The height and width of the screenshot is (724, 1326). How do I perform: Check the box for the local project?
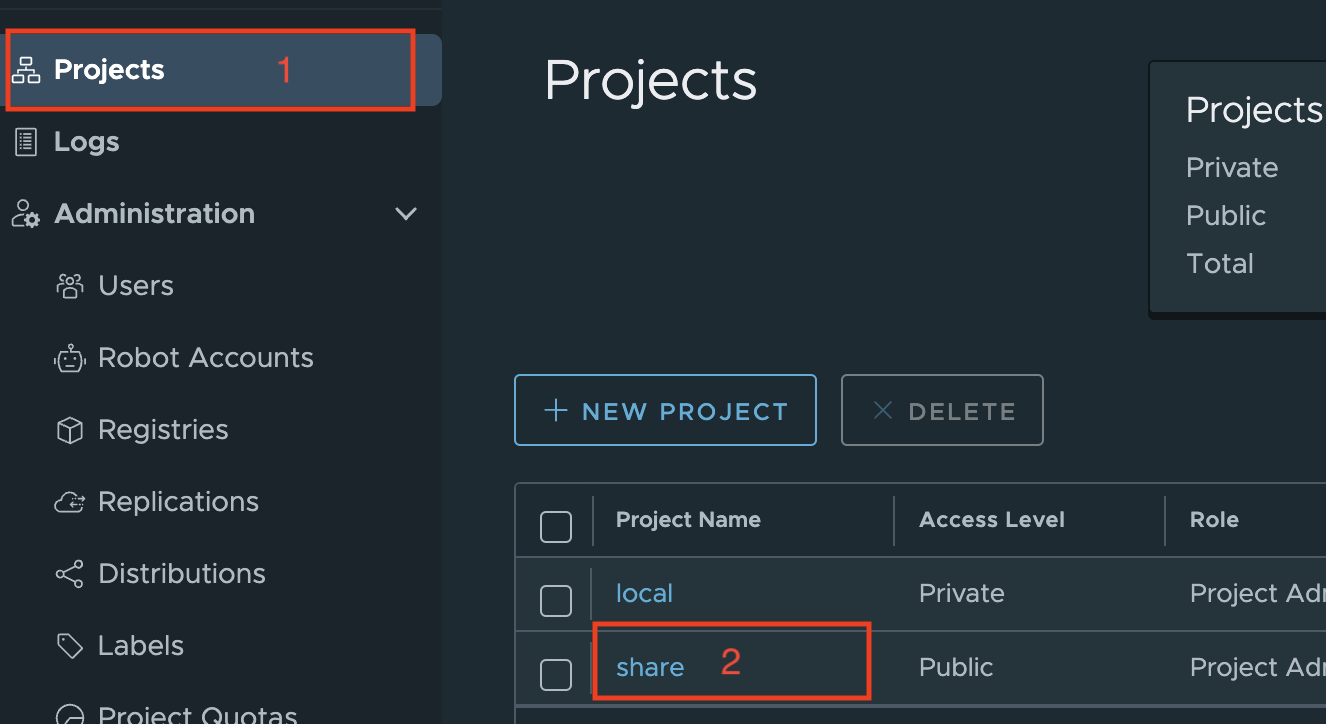556,601
